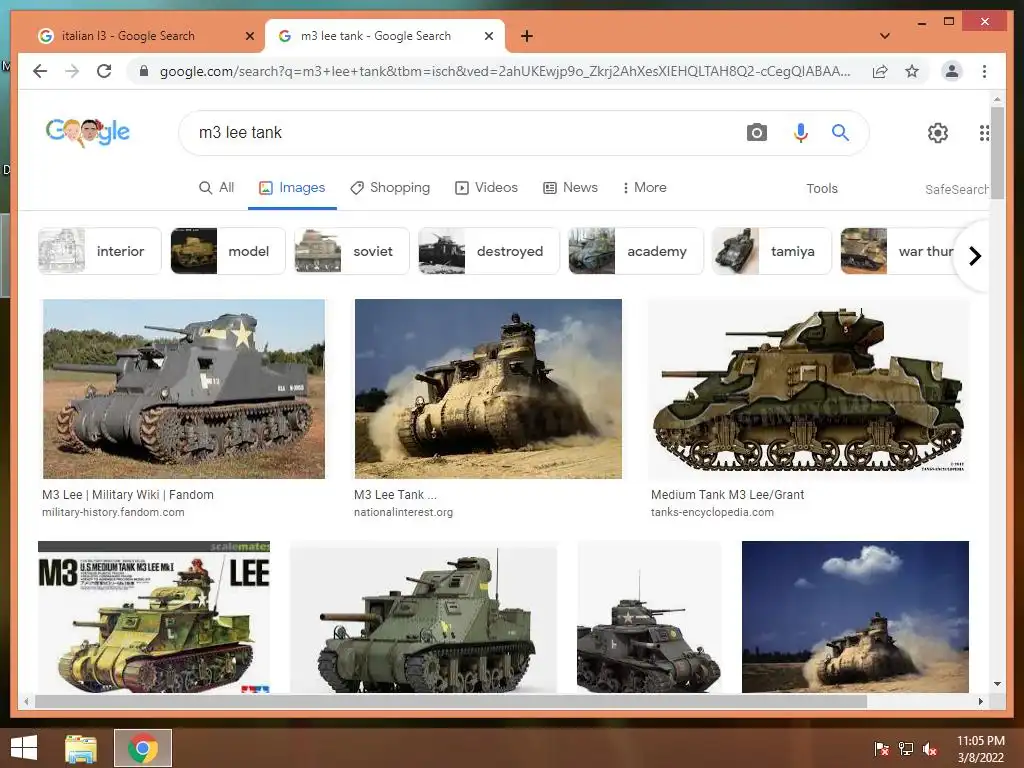Close the m3 lee tank tab

488,36
